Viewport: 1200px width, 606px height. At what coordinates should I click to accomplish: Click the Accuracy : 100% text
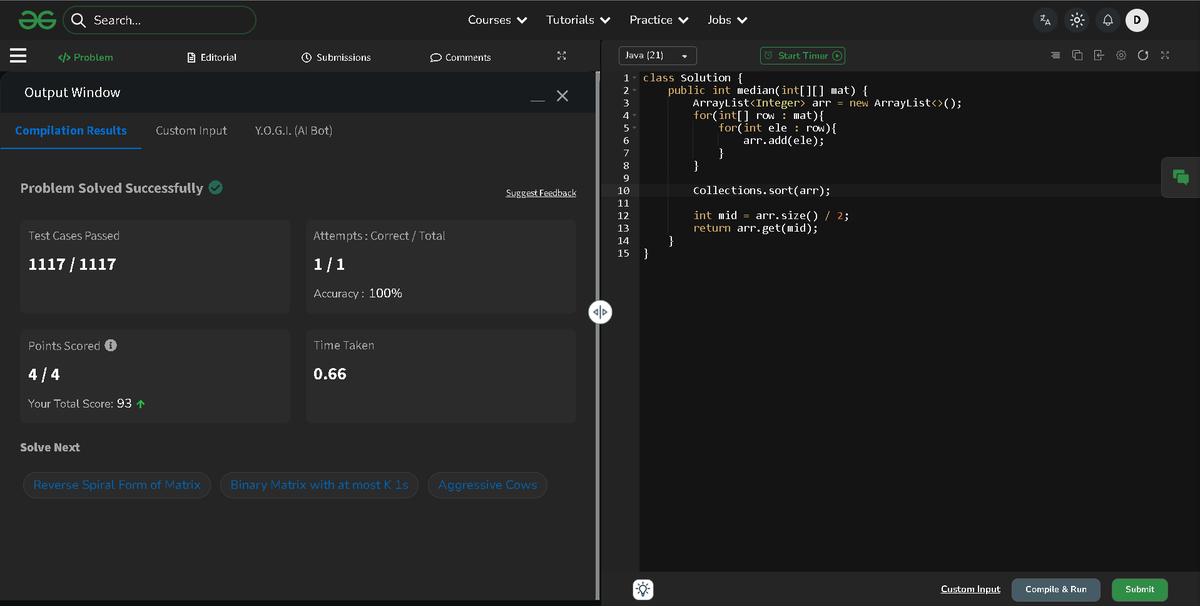coord(358,293)
